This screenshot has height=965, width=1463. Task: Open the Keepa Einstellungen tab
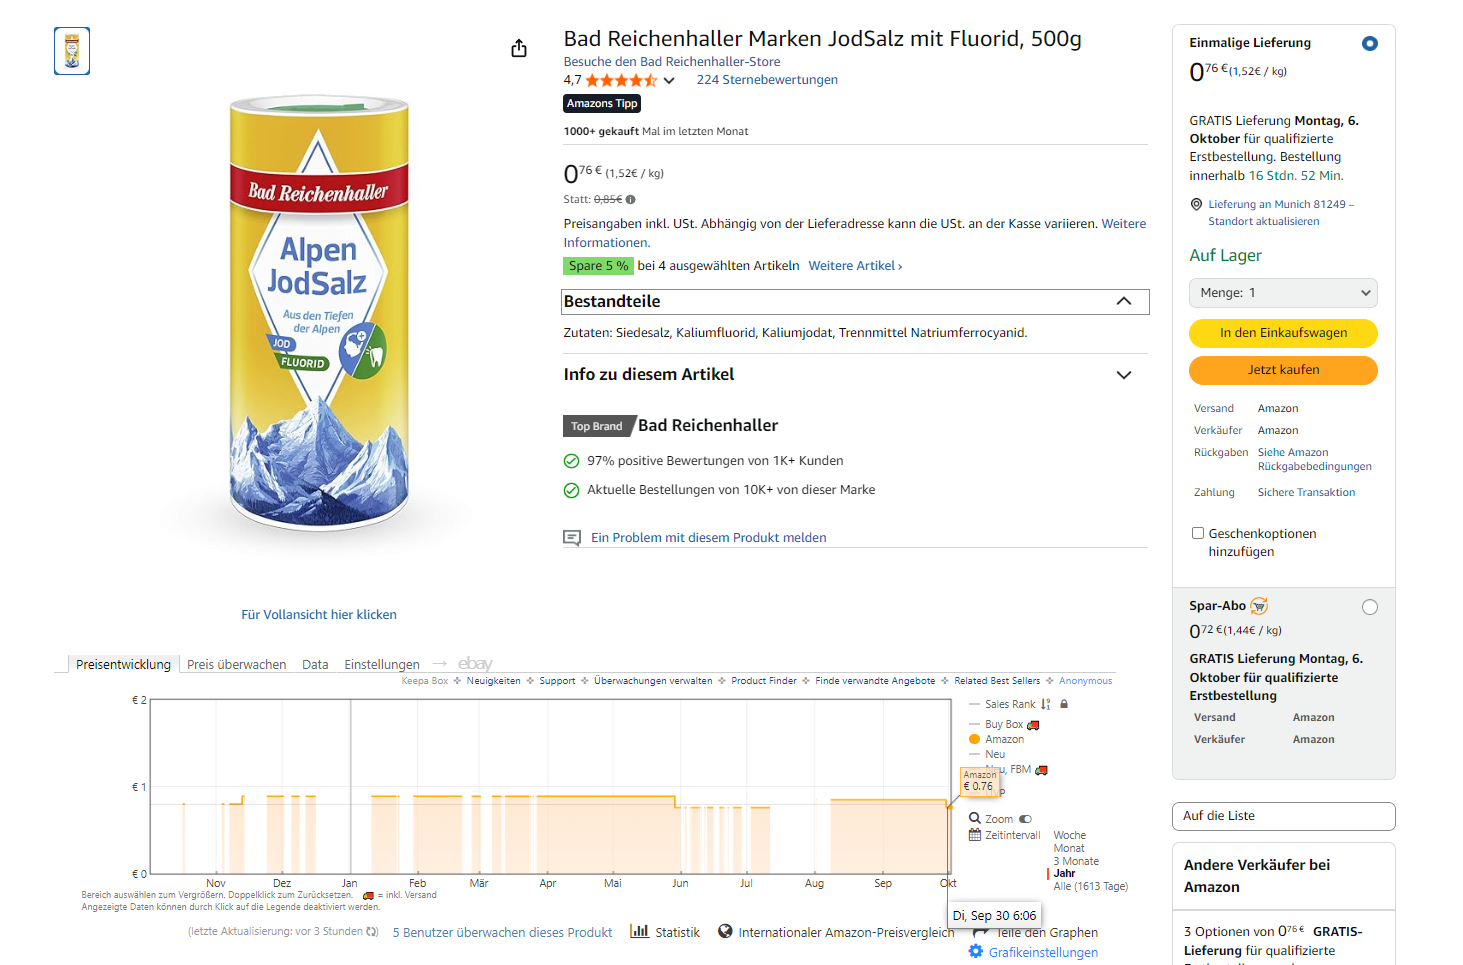pos(382,664)
